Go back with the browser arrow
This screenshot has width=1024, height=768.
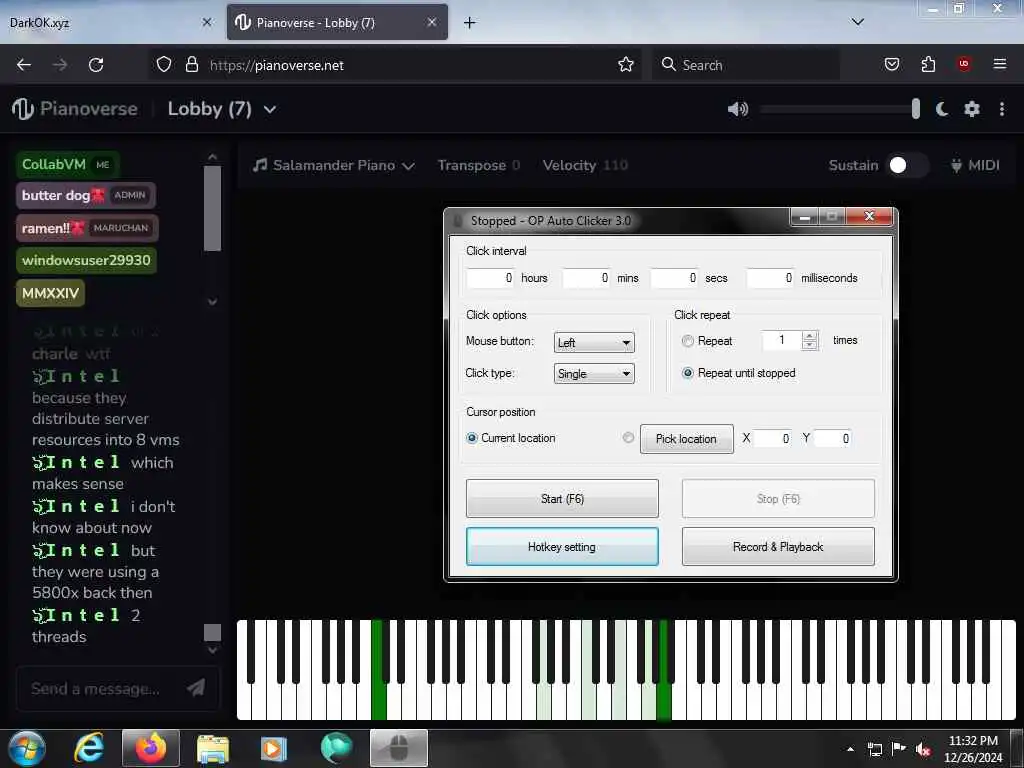pyautogui.click(x=24, y=65)
